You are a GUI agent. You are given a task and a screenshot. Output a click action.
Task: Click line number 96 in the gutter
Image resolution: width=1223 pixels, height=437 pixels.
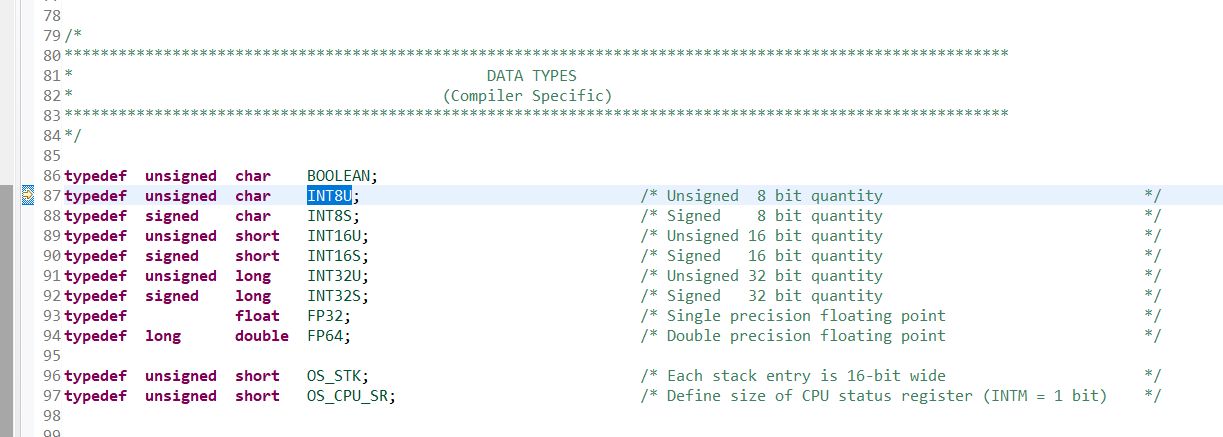point(53,376)
